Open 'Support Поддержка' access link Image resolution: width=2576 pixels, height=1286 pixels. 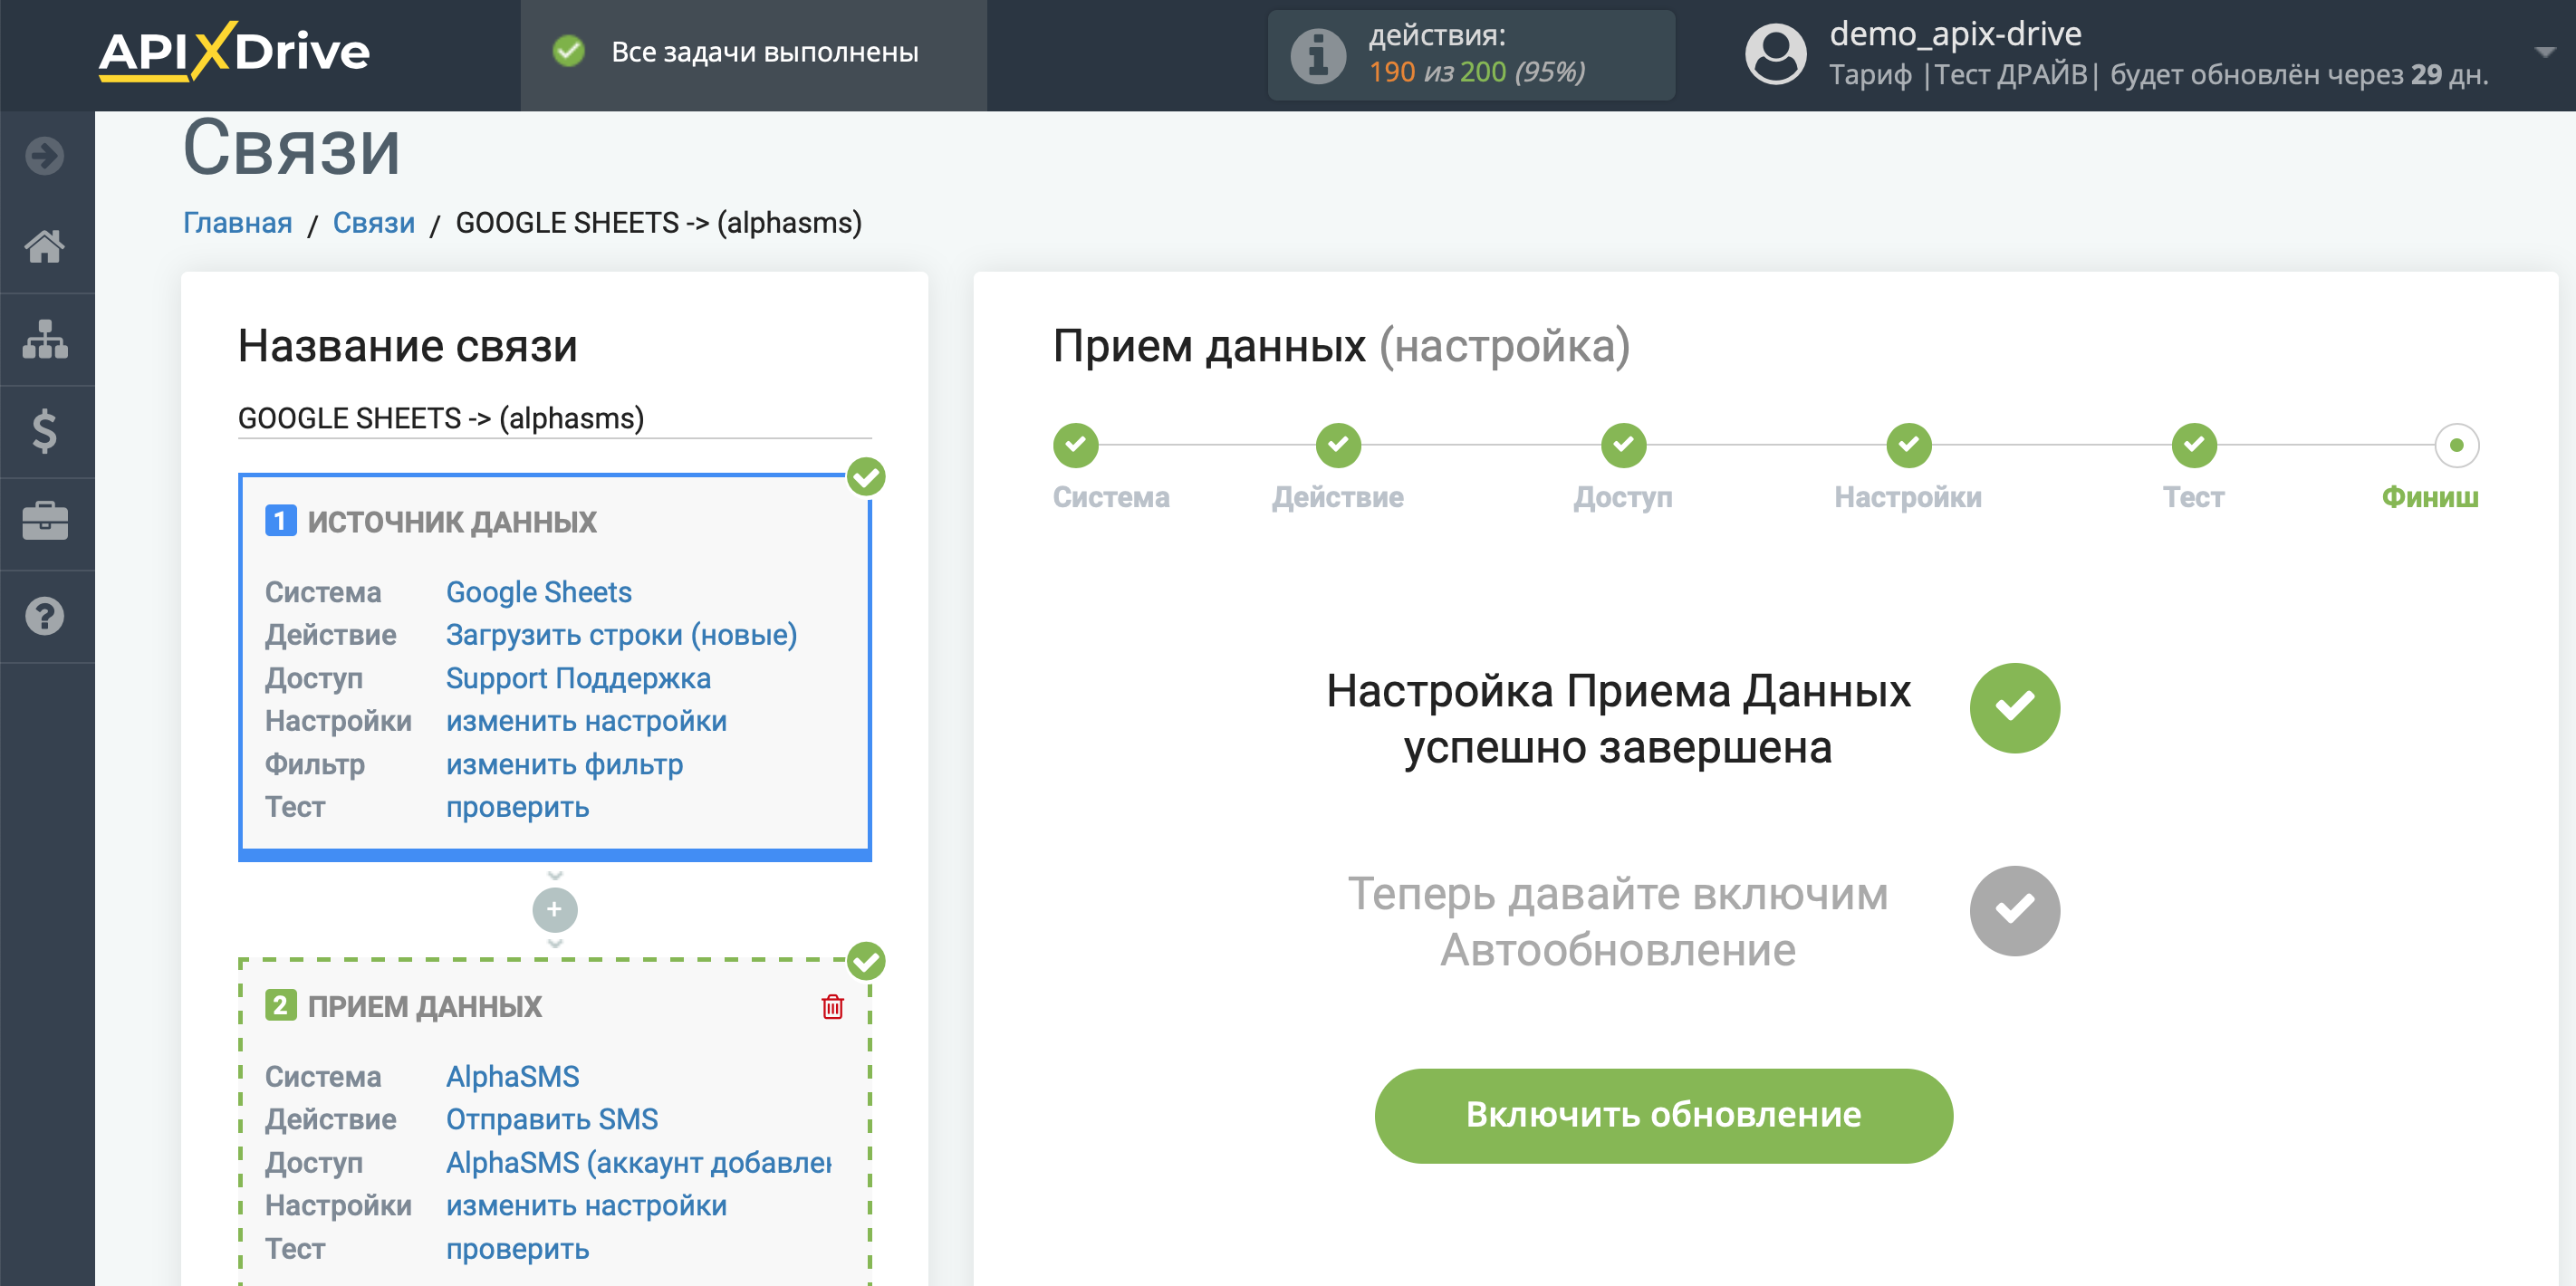[578, 678]
